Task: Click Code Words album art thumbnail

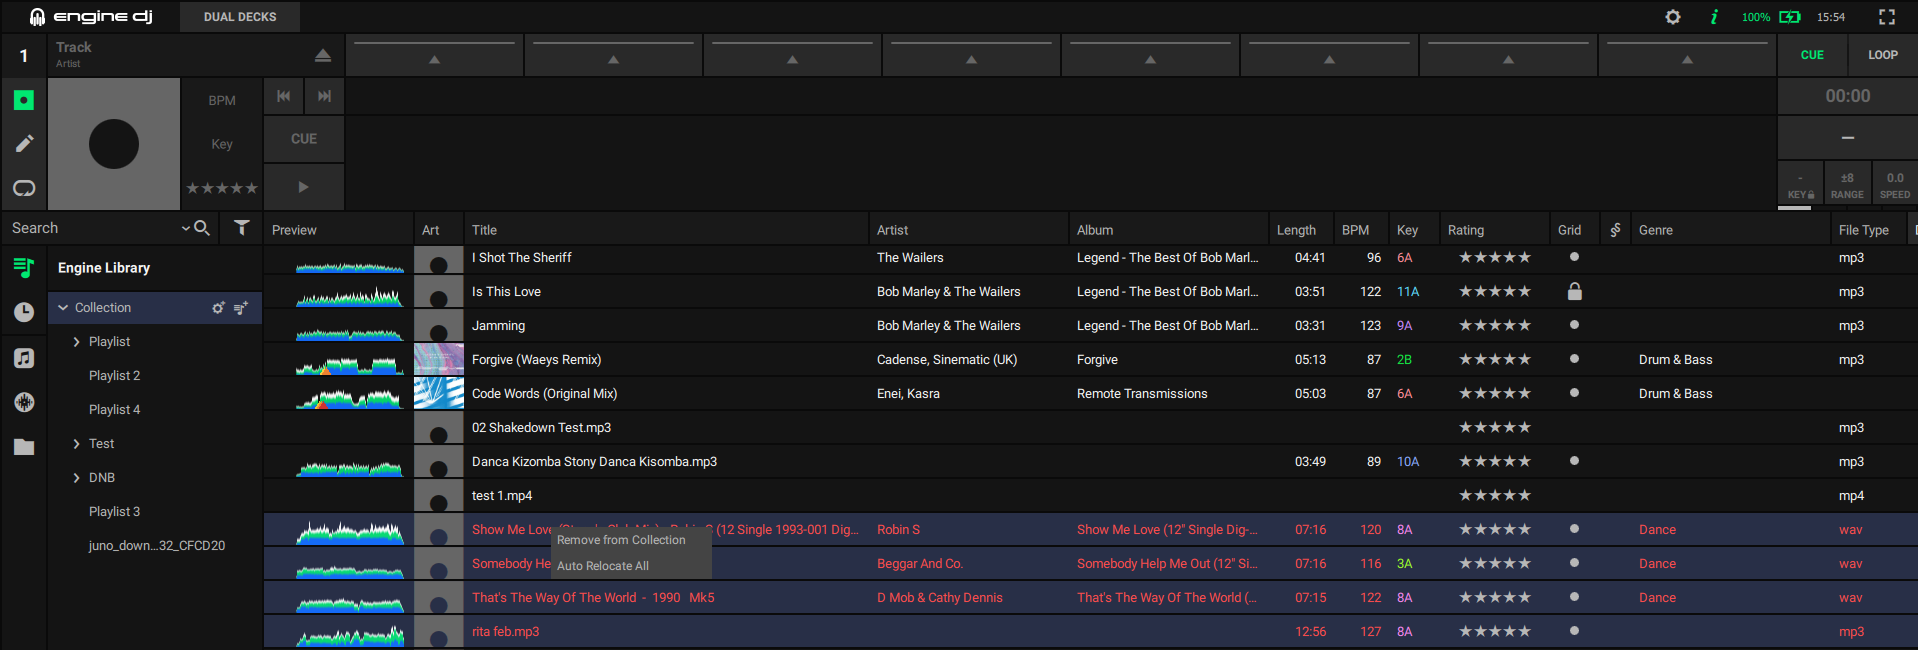Action: [x=439, y=393]
